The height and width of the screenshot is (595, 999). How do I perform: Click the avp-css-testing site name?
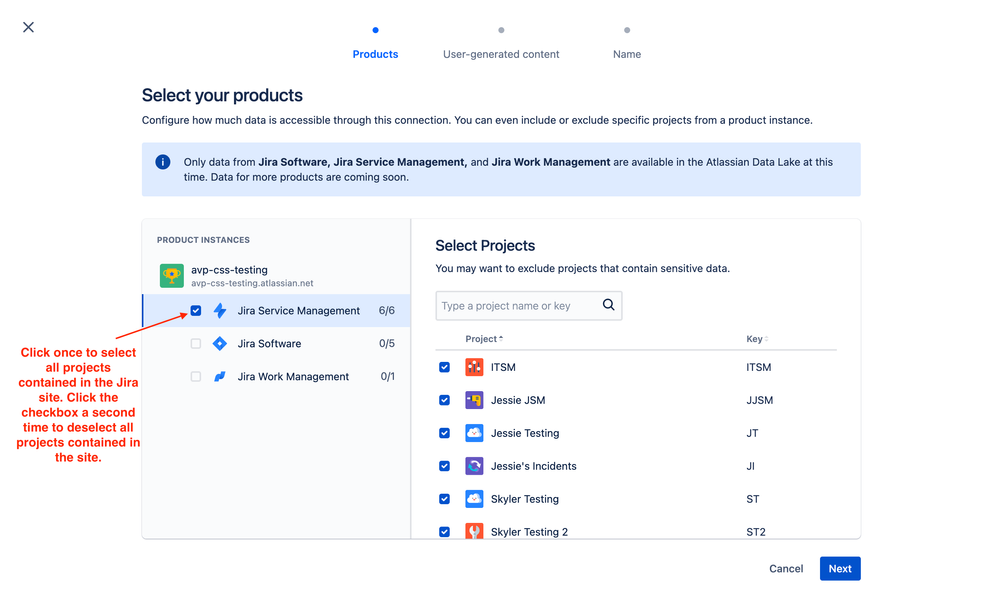pos(229,269)
